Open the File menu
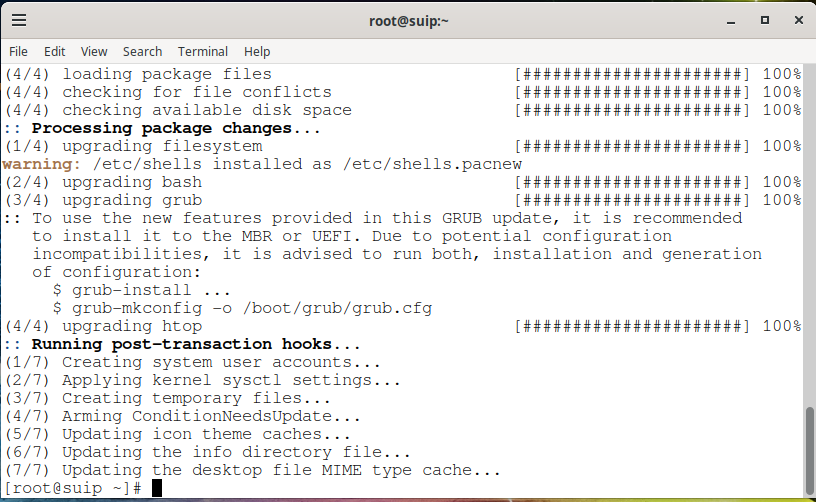The width and height of the screenshot is (816, 502). coord(18,52)
